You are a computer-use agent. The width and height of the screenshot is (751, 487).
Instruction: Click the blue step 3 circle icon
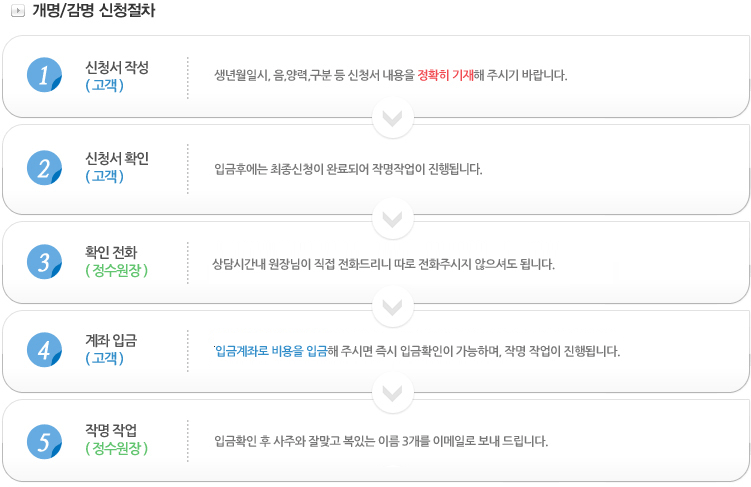point(44,262)
